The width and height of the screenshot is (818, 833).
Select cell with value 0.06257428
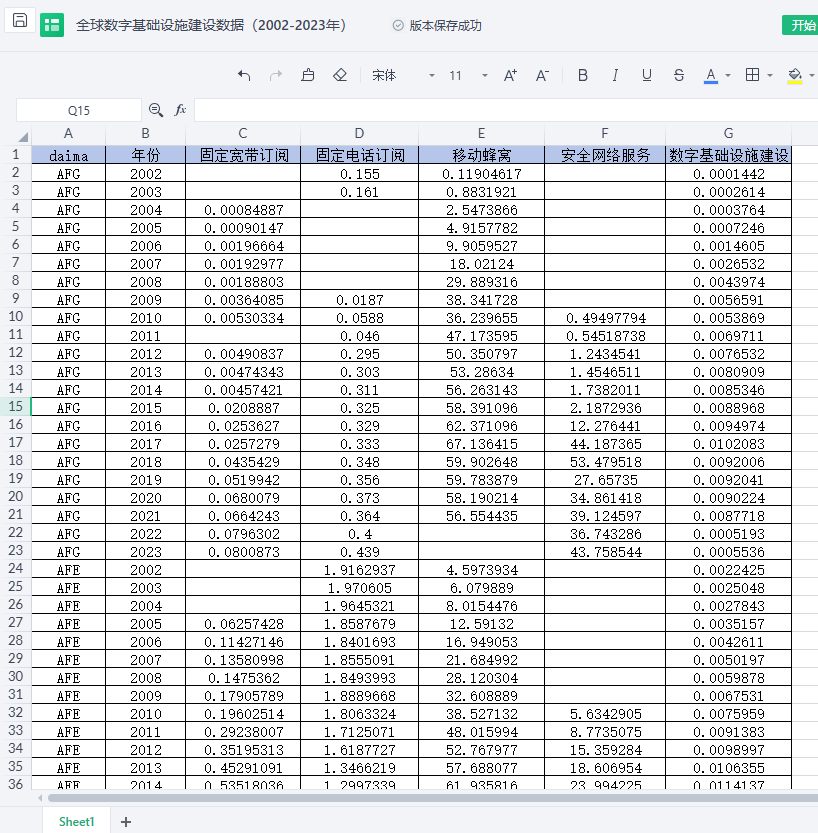click(x=243, y=624)
